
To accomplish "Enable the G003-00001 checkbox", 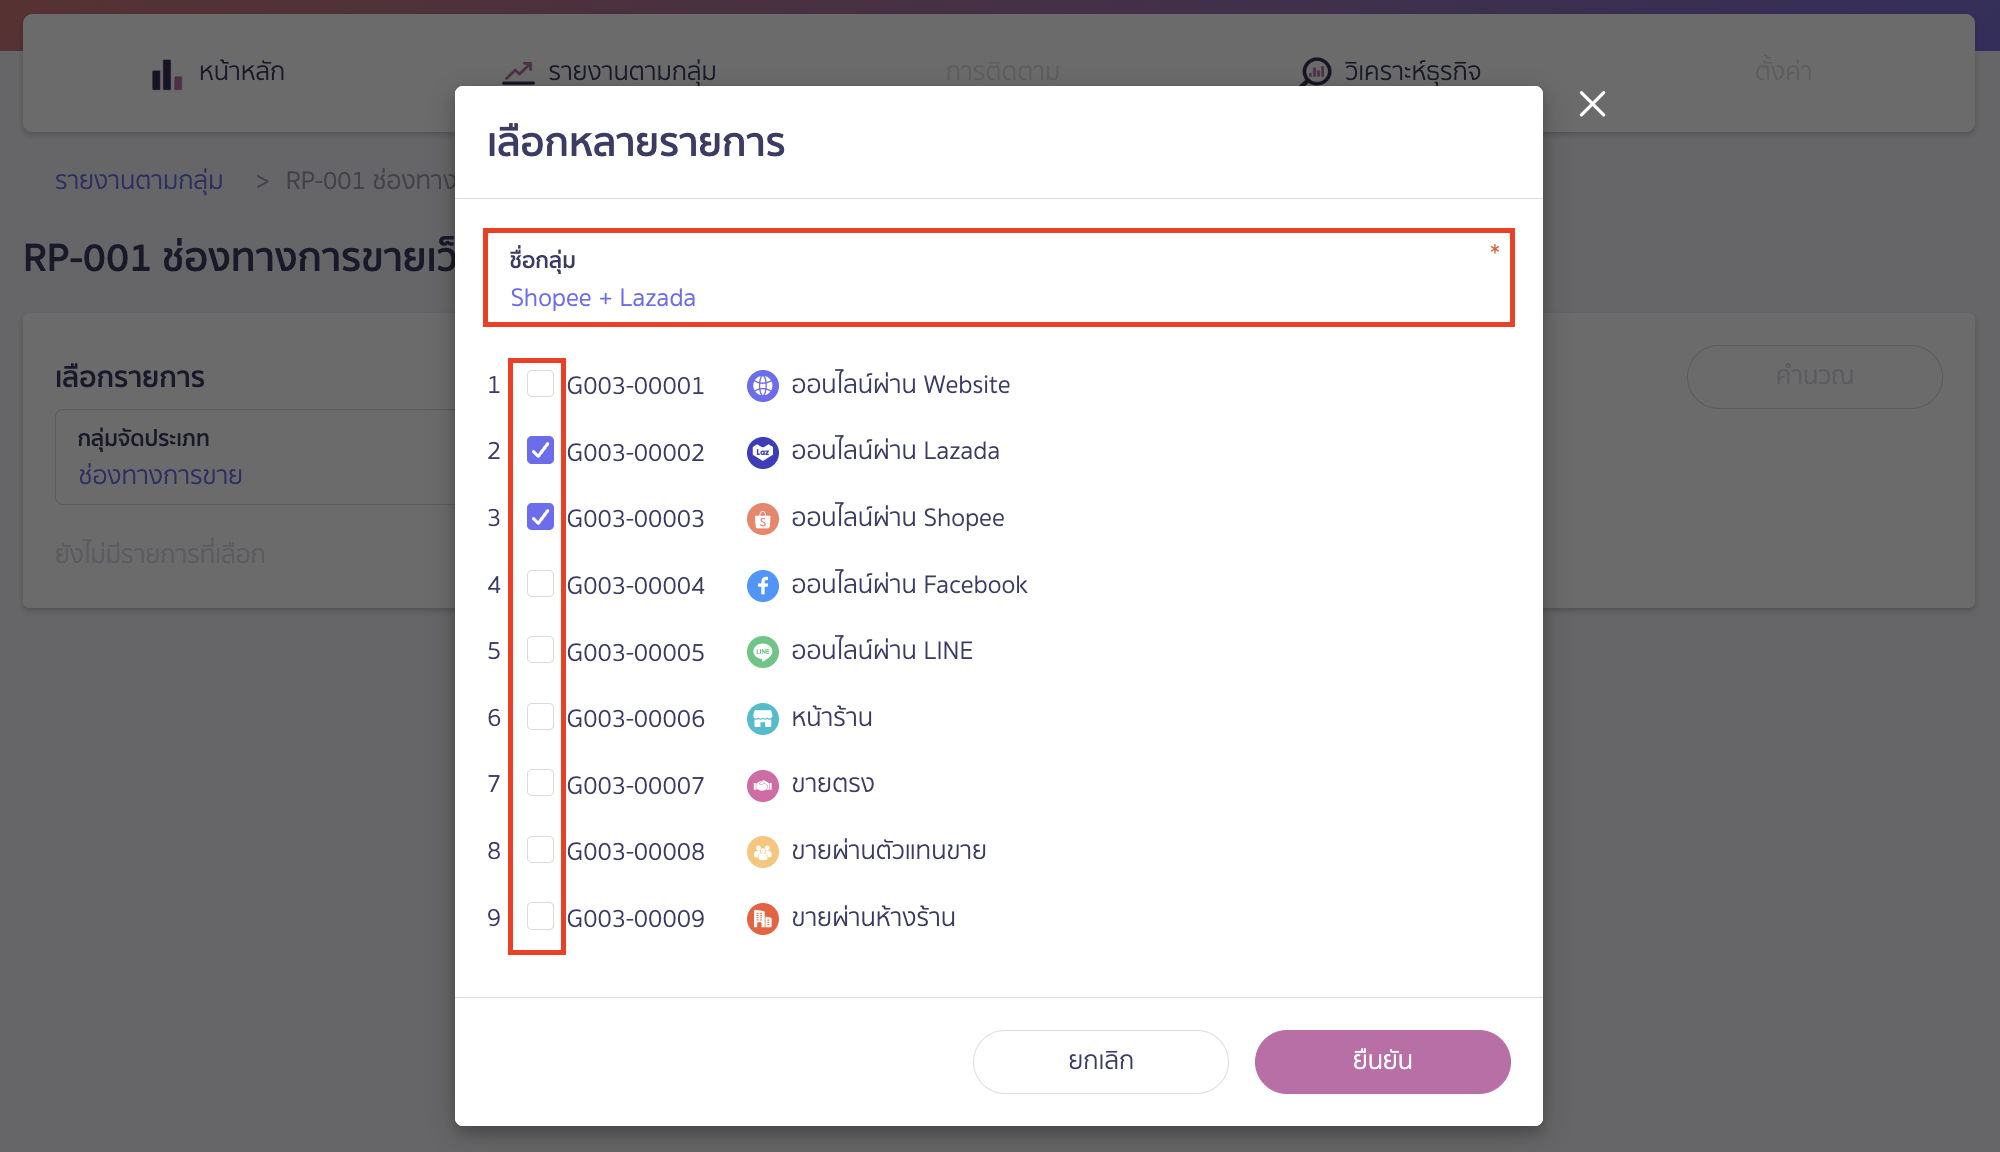I will pos(540,384).
